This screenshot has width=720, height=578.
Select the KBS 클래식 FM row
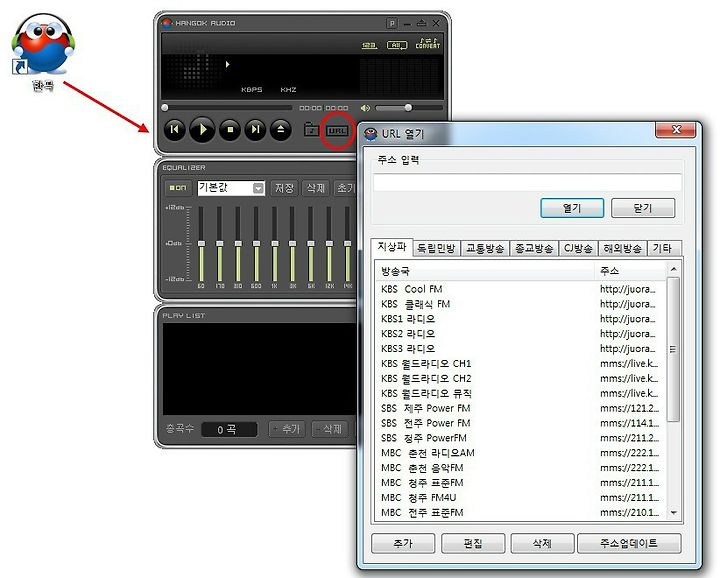click(x=520, y=304)
